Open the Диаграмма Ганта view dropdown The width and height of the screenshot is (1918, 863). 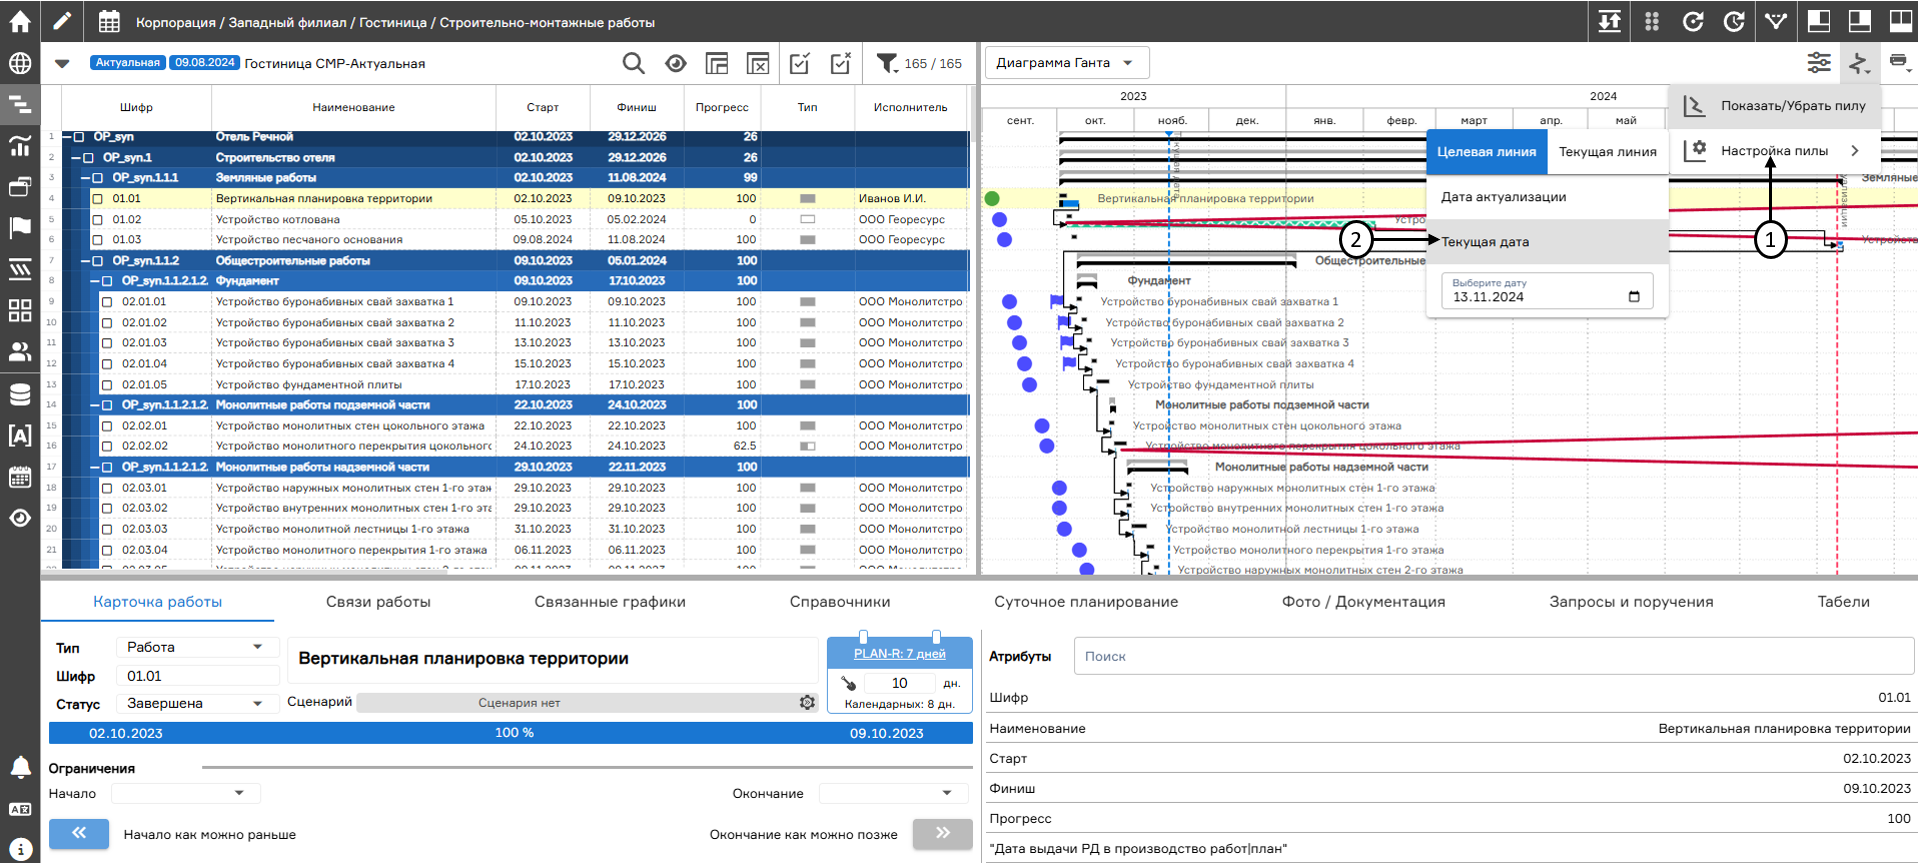point(1067,62)
